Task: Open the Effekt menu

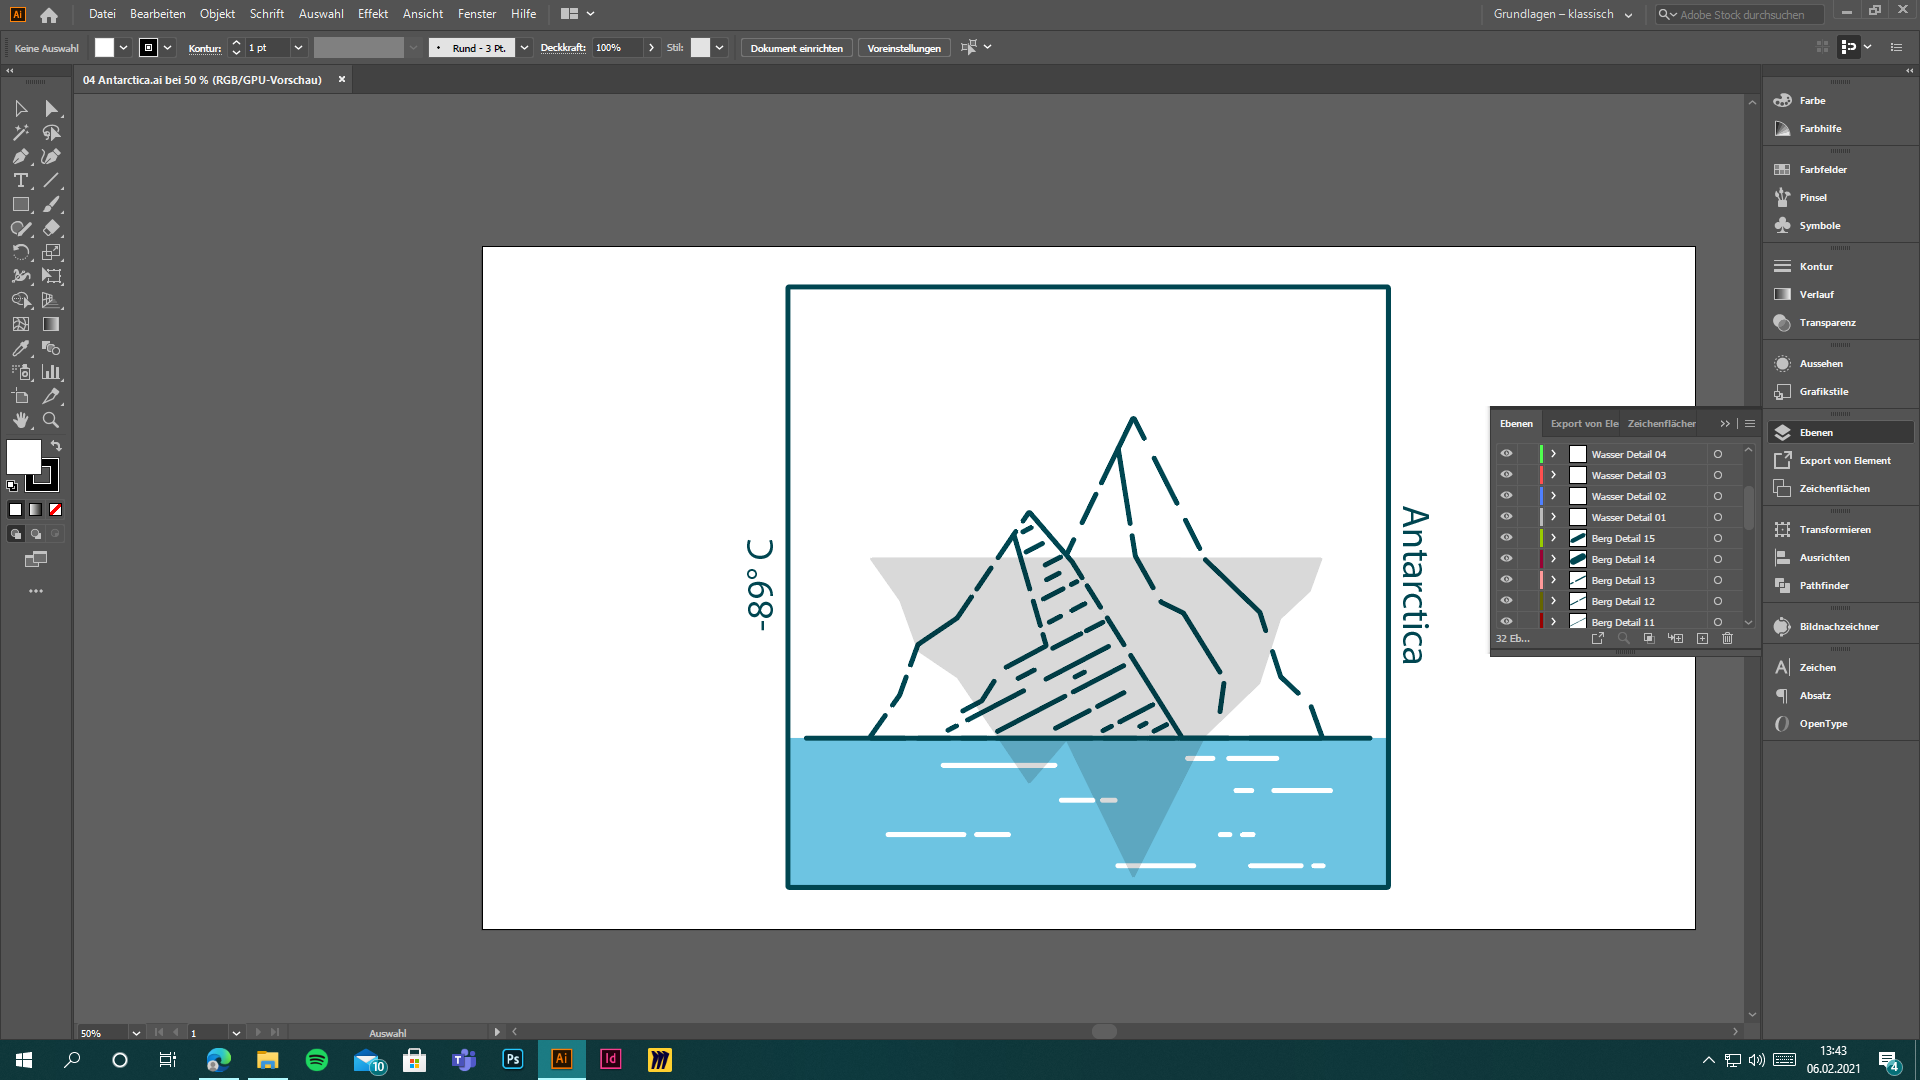Action: point(372,14)
